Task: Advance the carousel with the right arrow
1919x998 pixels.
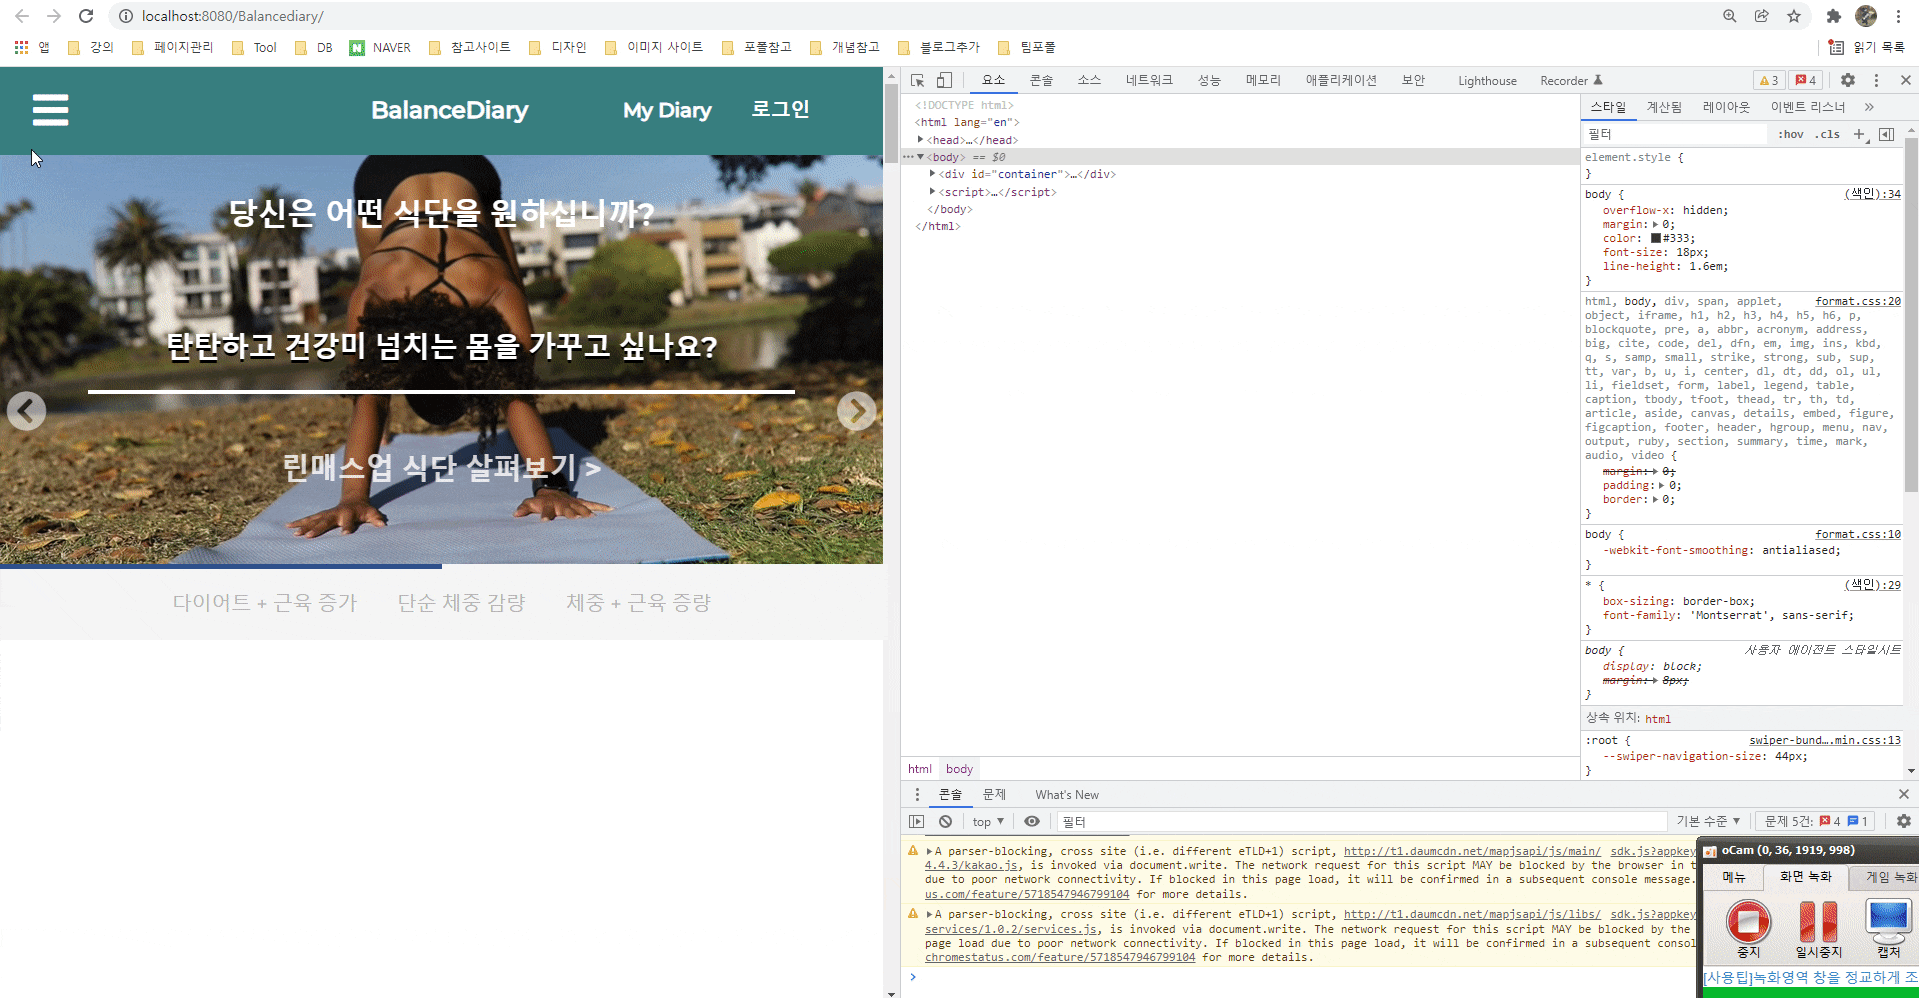Action: tap(857, 411)
